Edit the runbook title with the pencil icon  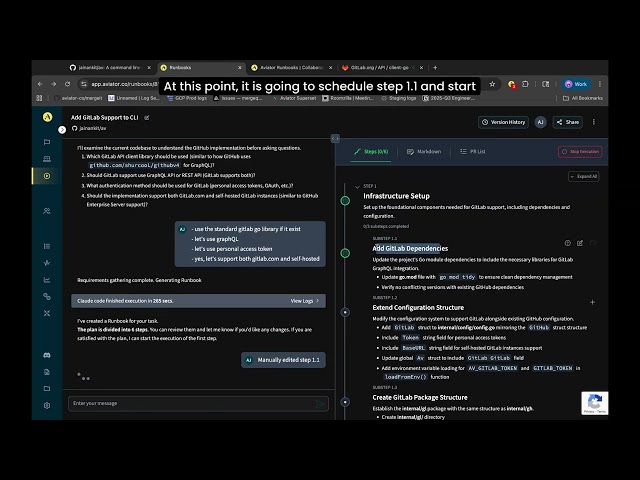pyautogui.click(x=147, y=118)
